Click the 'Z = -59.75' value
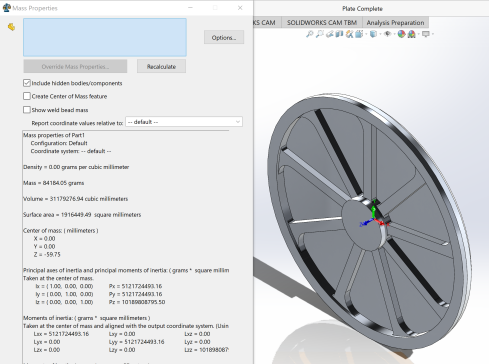Image resolution: width=489 pixels, height=364 pixels. coord(47,255)
